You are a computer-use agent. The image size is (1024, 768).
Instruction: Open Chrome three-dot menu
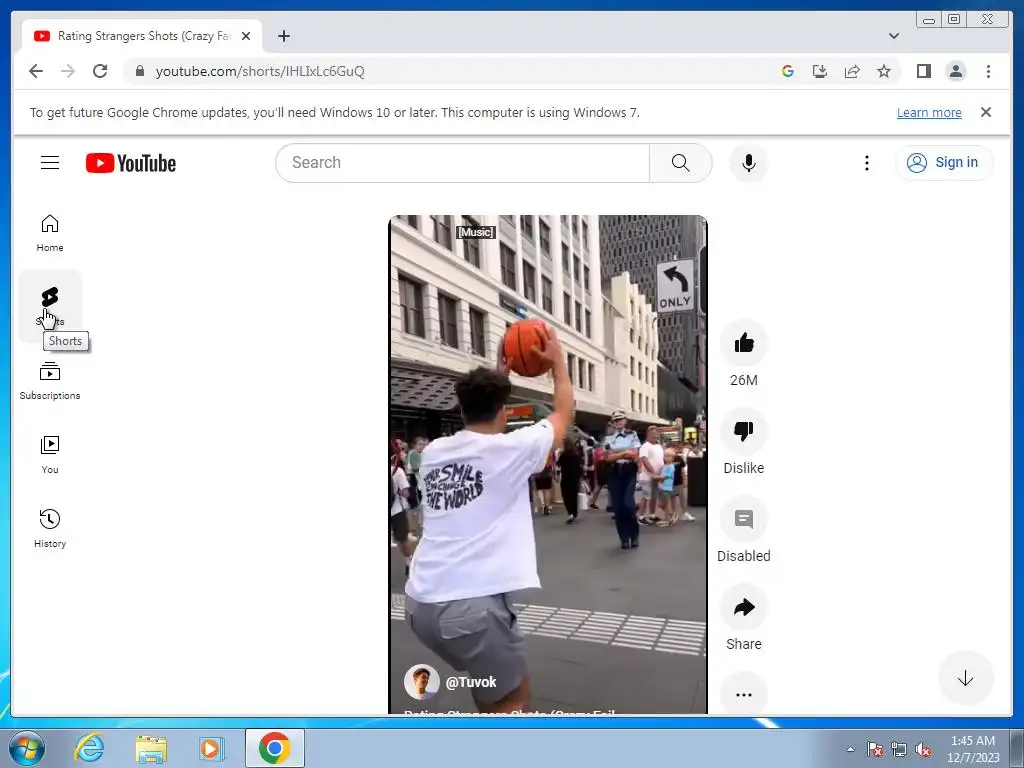988,71
